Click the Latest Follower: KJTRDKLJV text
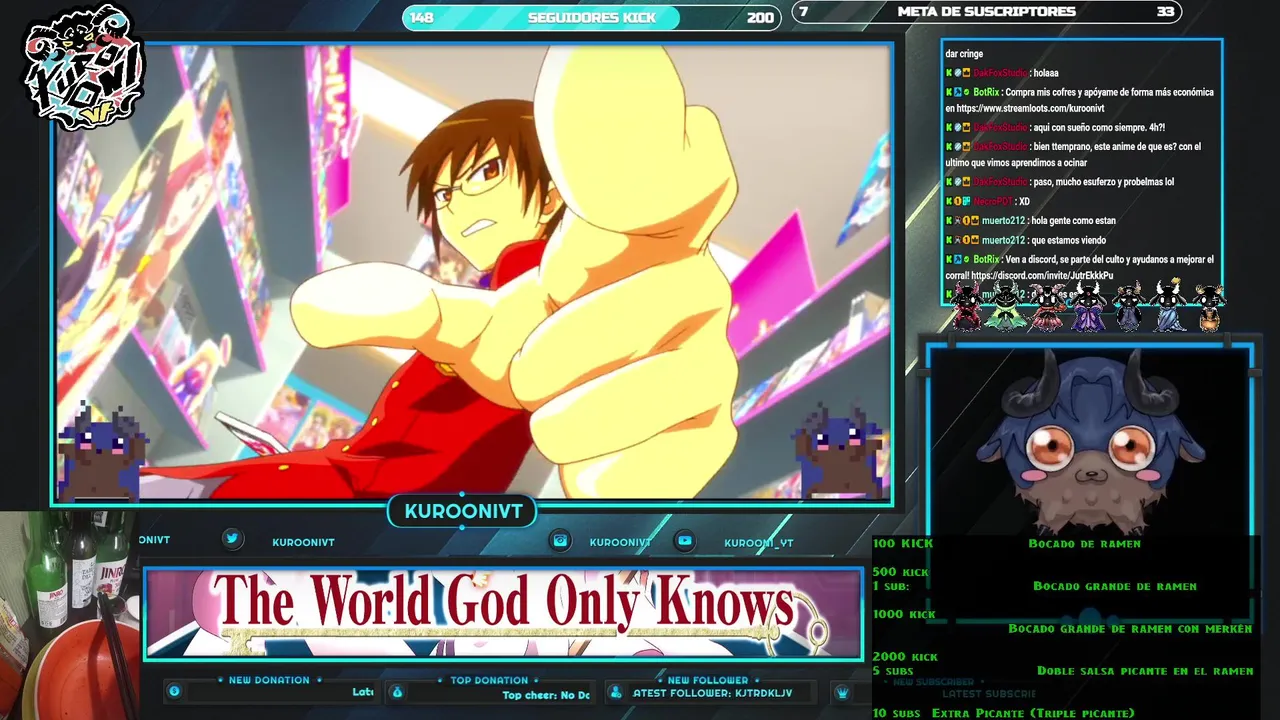The width and height of the screenshot is (1280, 720). coord(713,693)
